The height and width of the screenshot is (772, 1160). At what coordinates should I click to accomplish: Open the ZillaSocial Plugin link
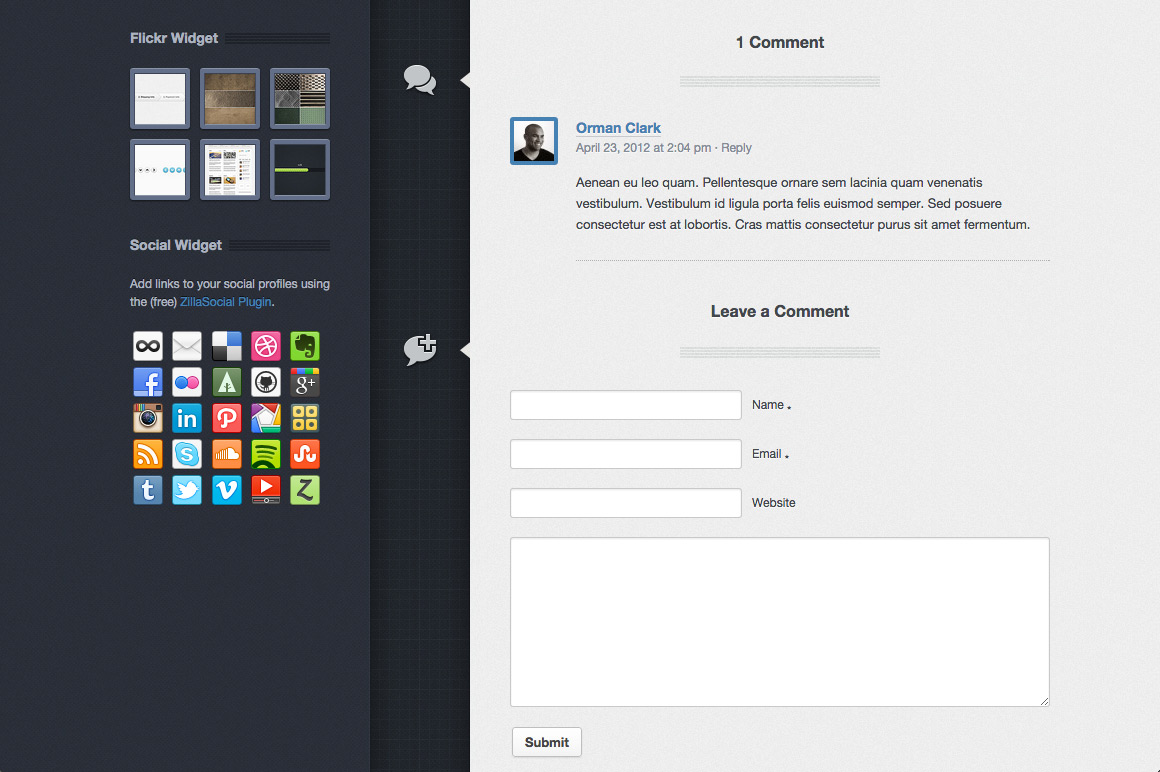(x=224, y=301)
